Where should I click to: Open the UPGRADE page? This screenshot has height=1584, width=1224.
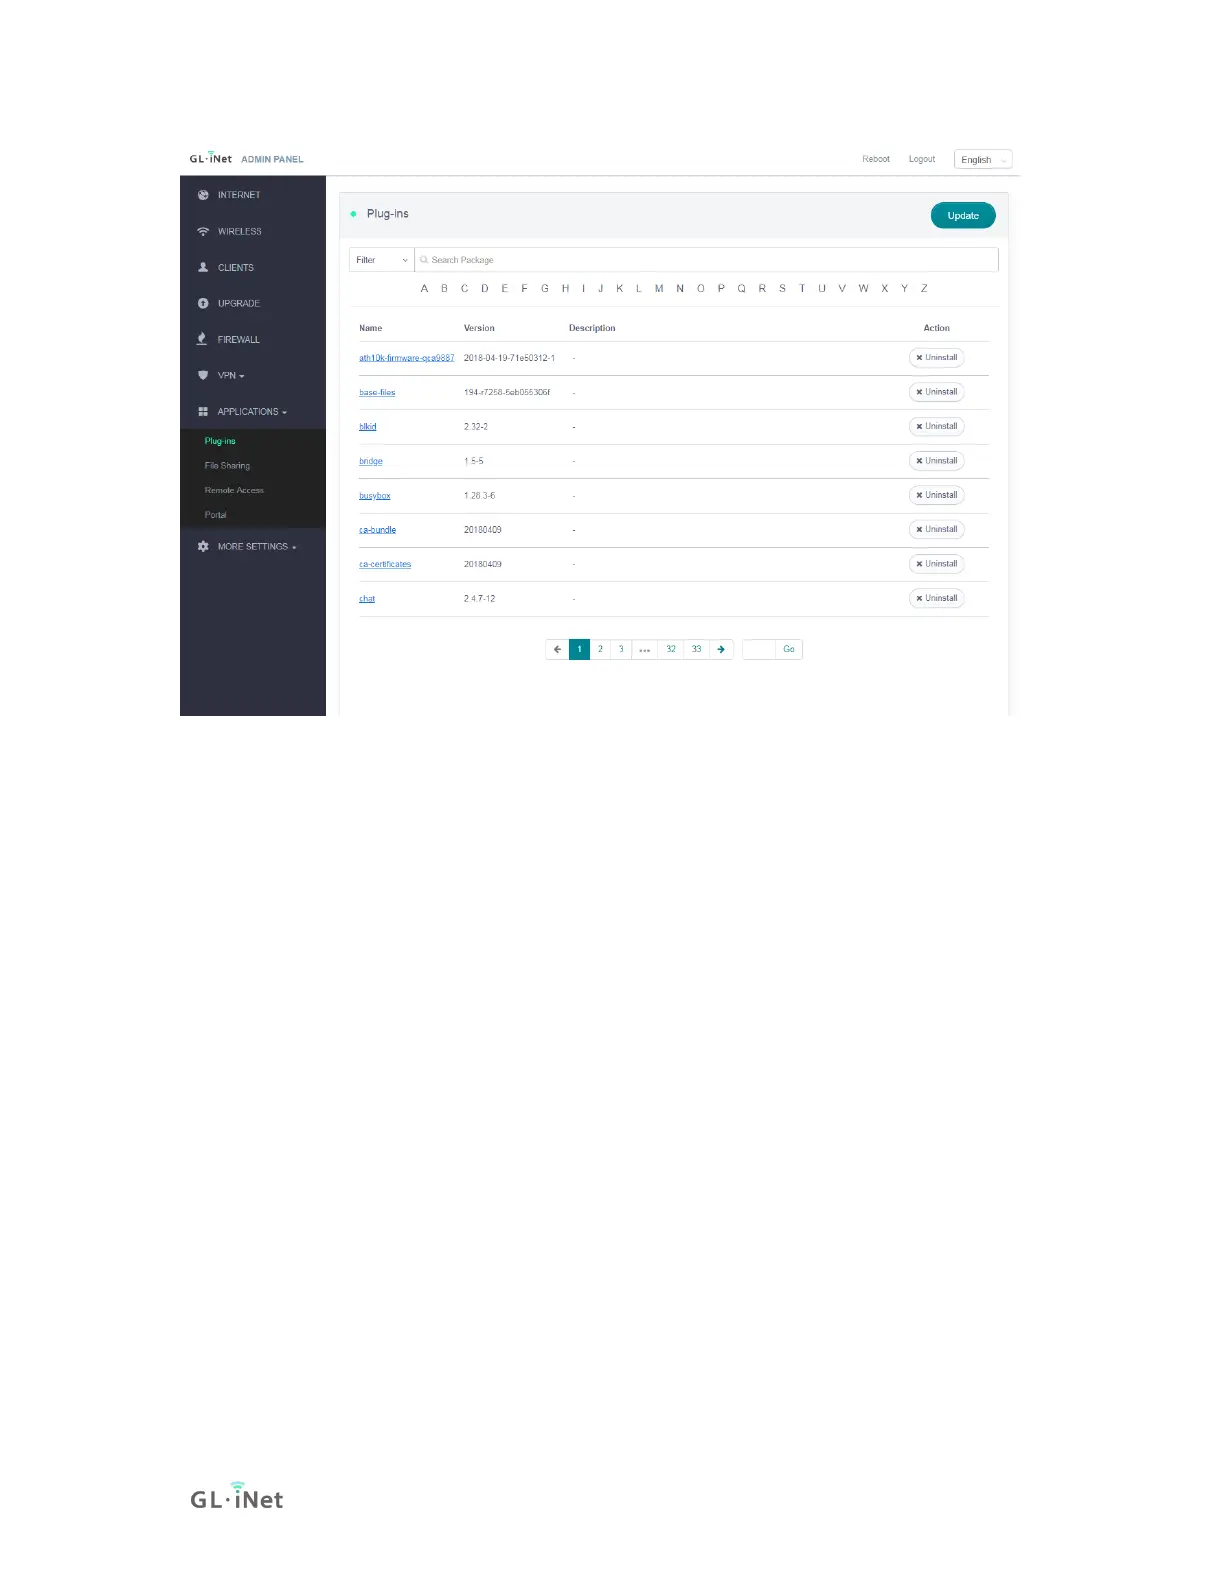(x=239, y=303)
